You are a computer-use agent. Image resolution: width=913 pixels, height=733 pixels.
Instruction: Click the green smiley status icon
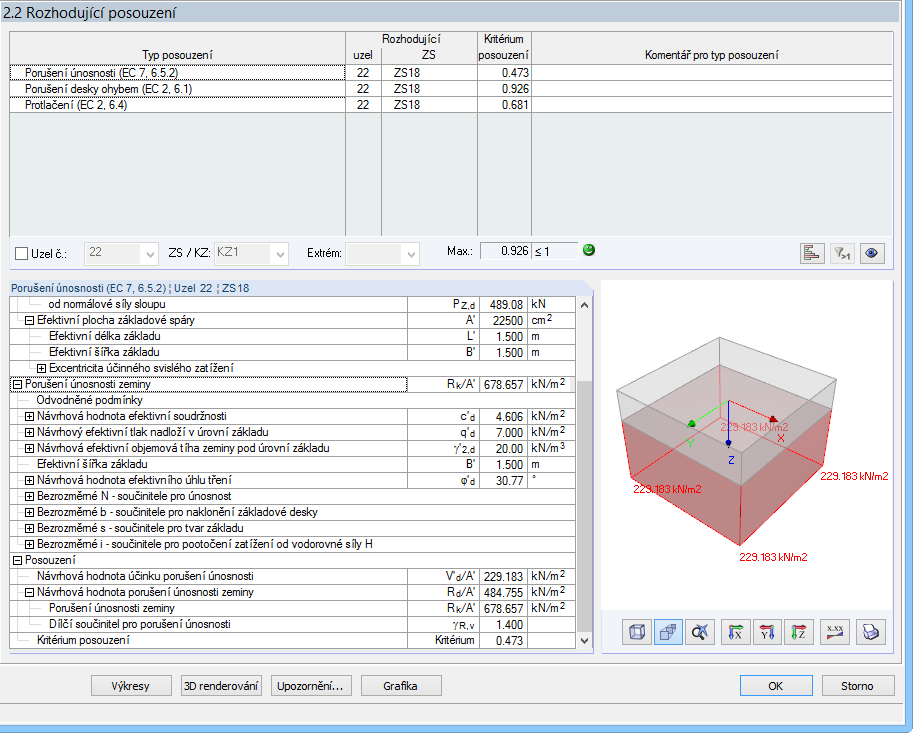tap(588, 250)
